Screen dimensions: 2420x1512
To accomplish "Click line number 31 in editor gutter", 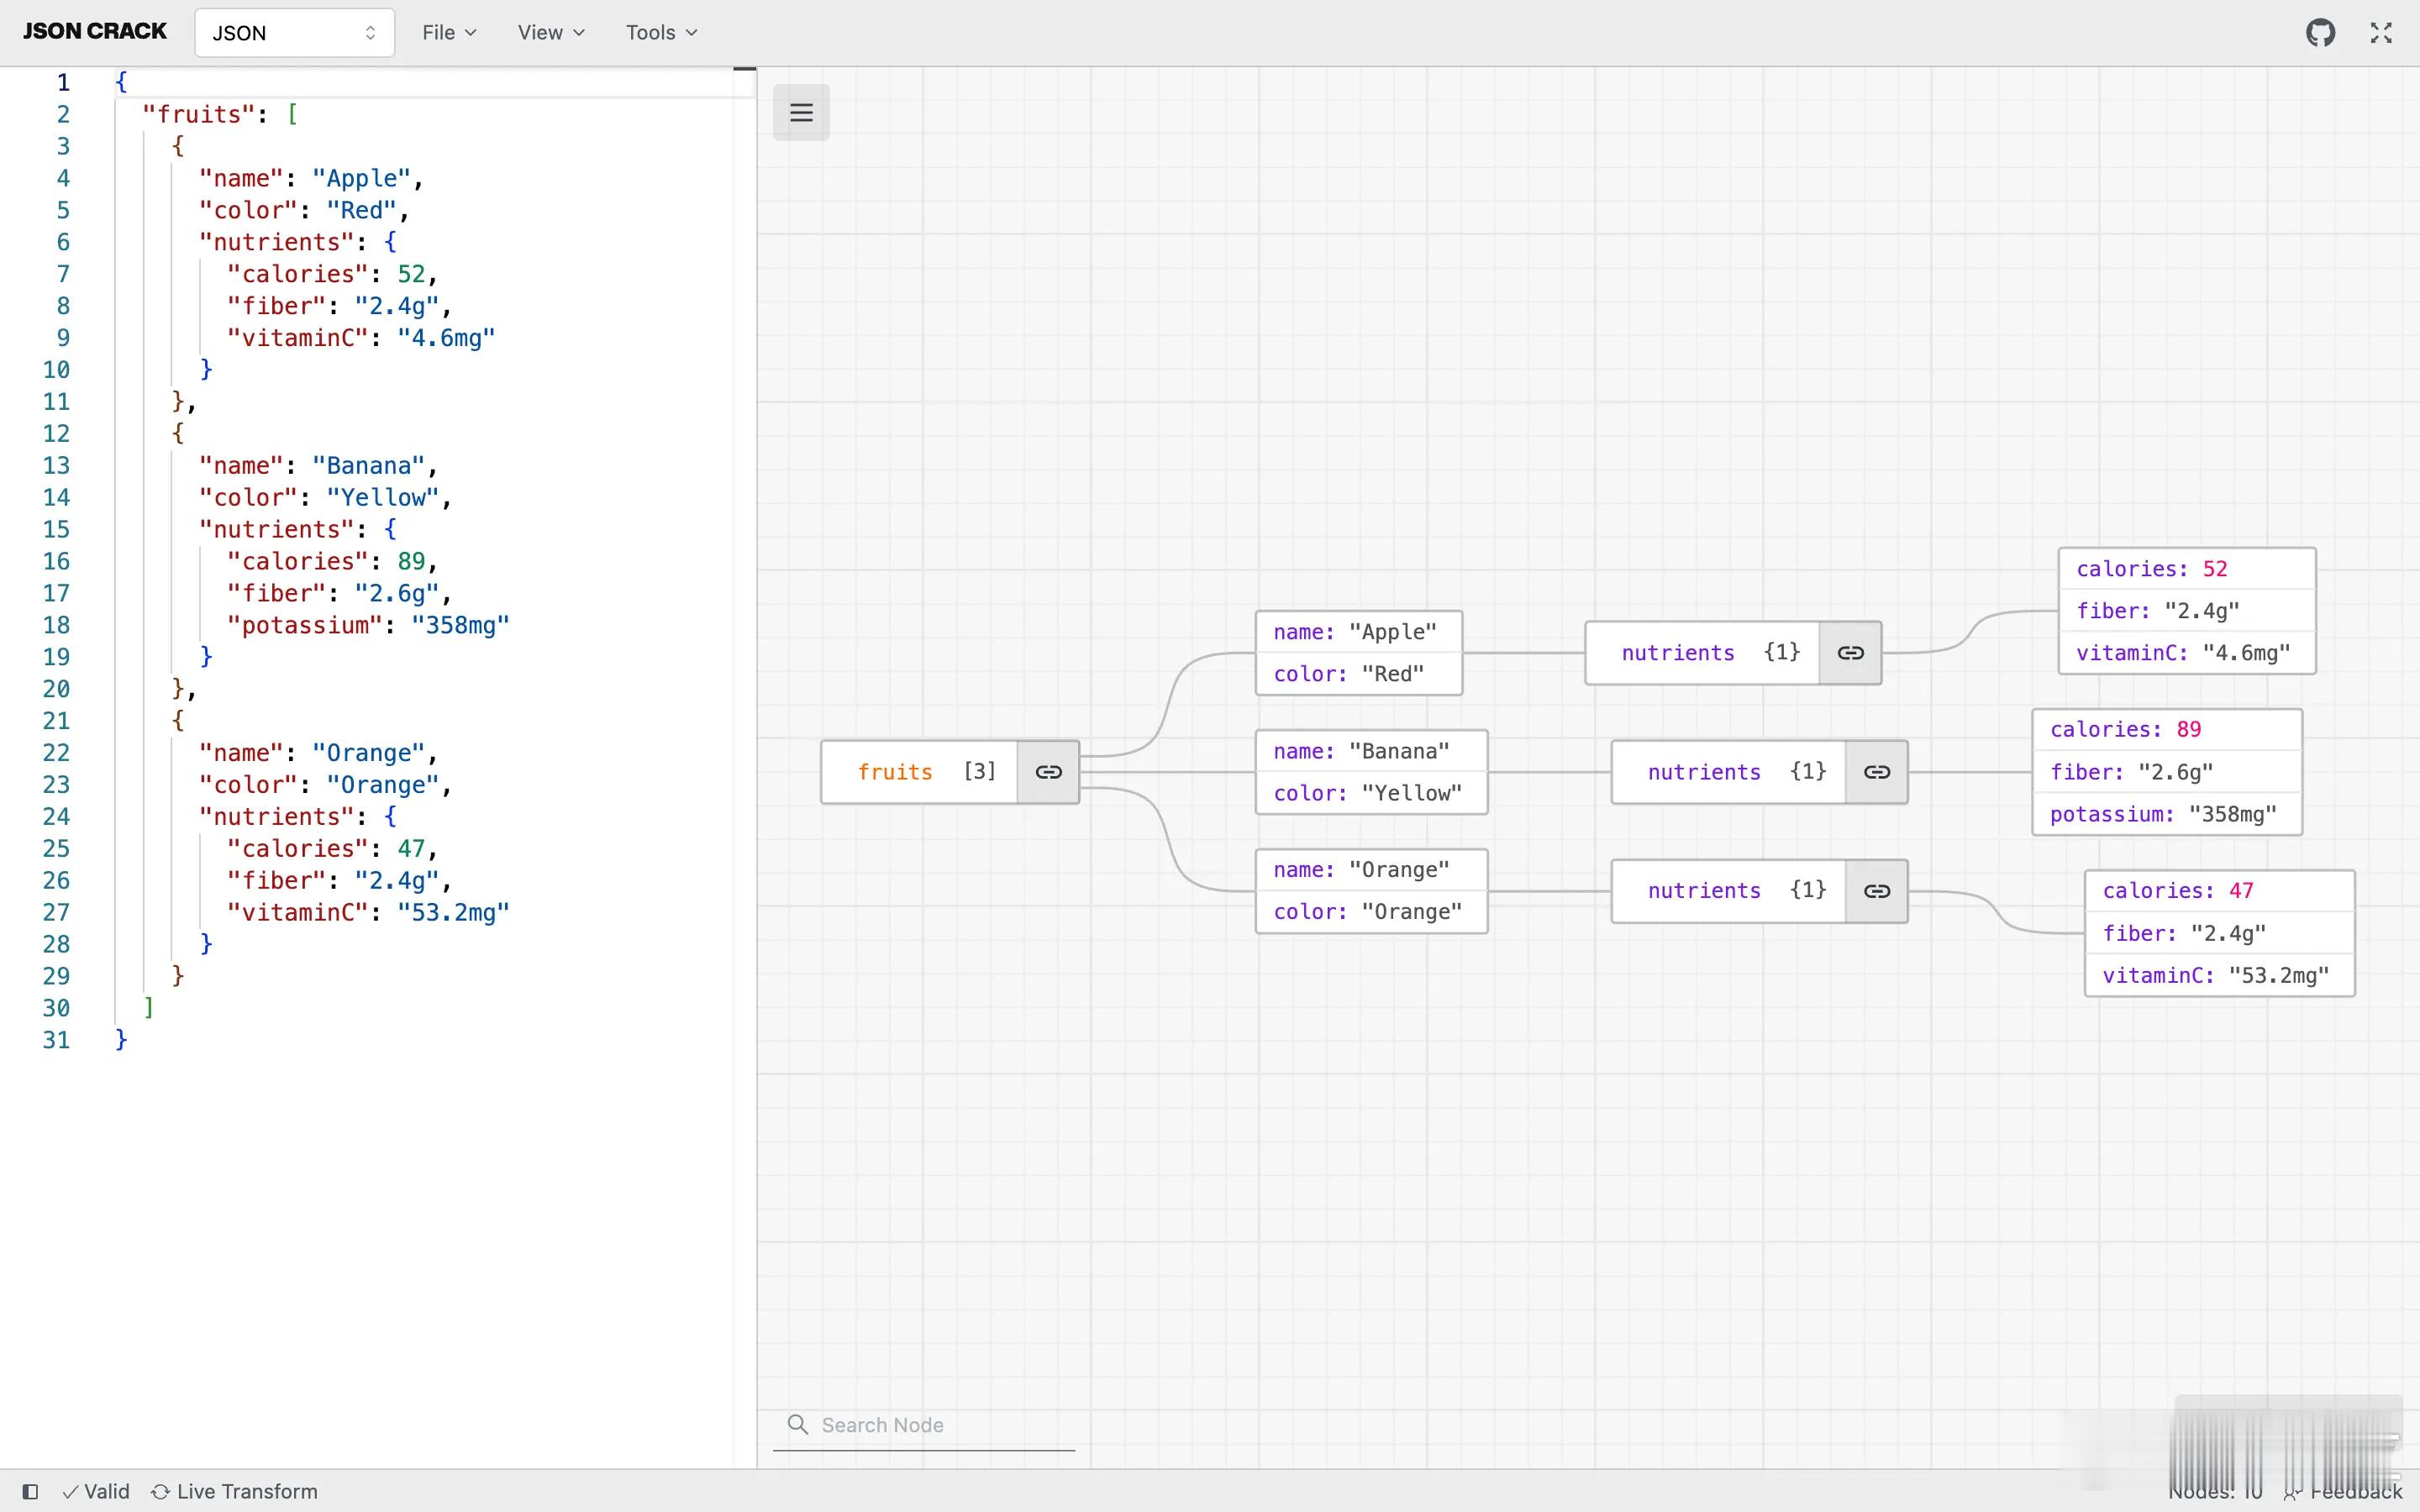I will pyautogui.click(x=56, y=1040).
